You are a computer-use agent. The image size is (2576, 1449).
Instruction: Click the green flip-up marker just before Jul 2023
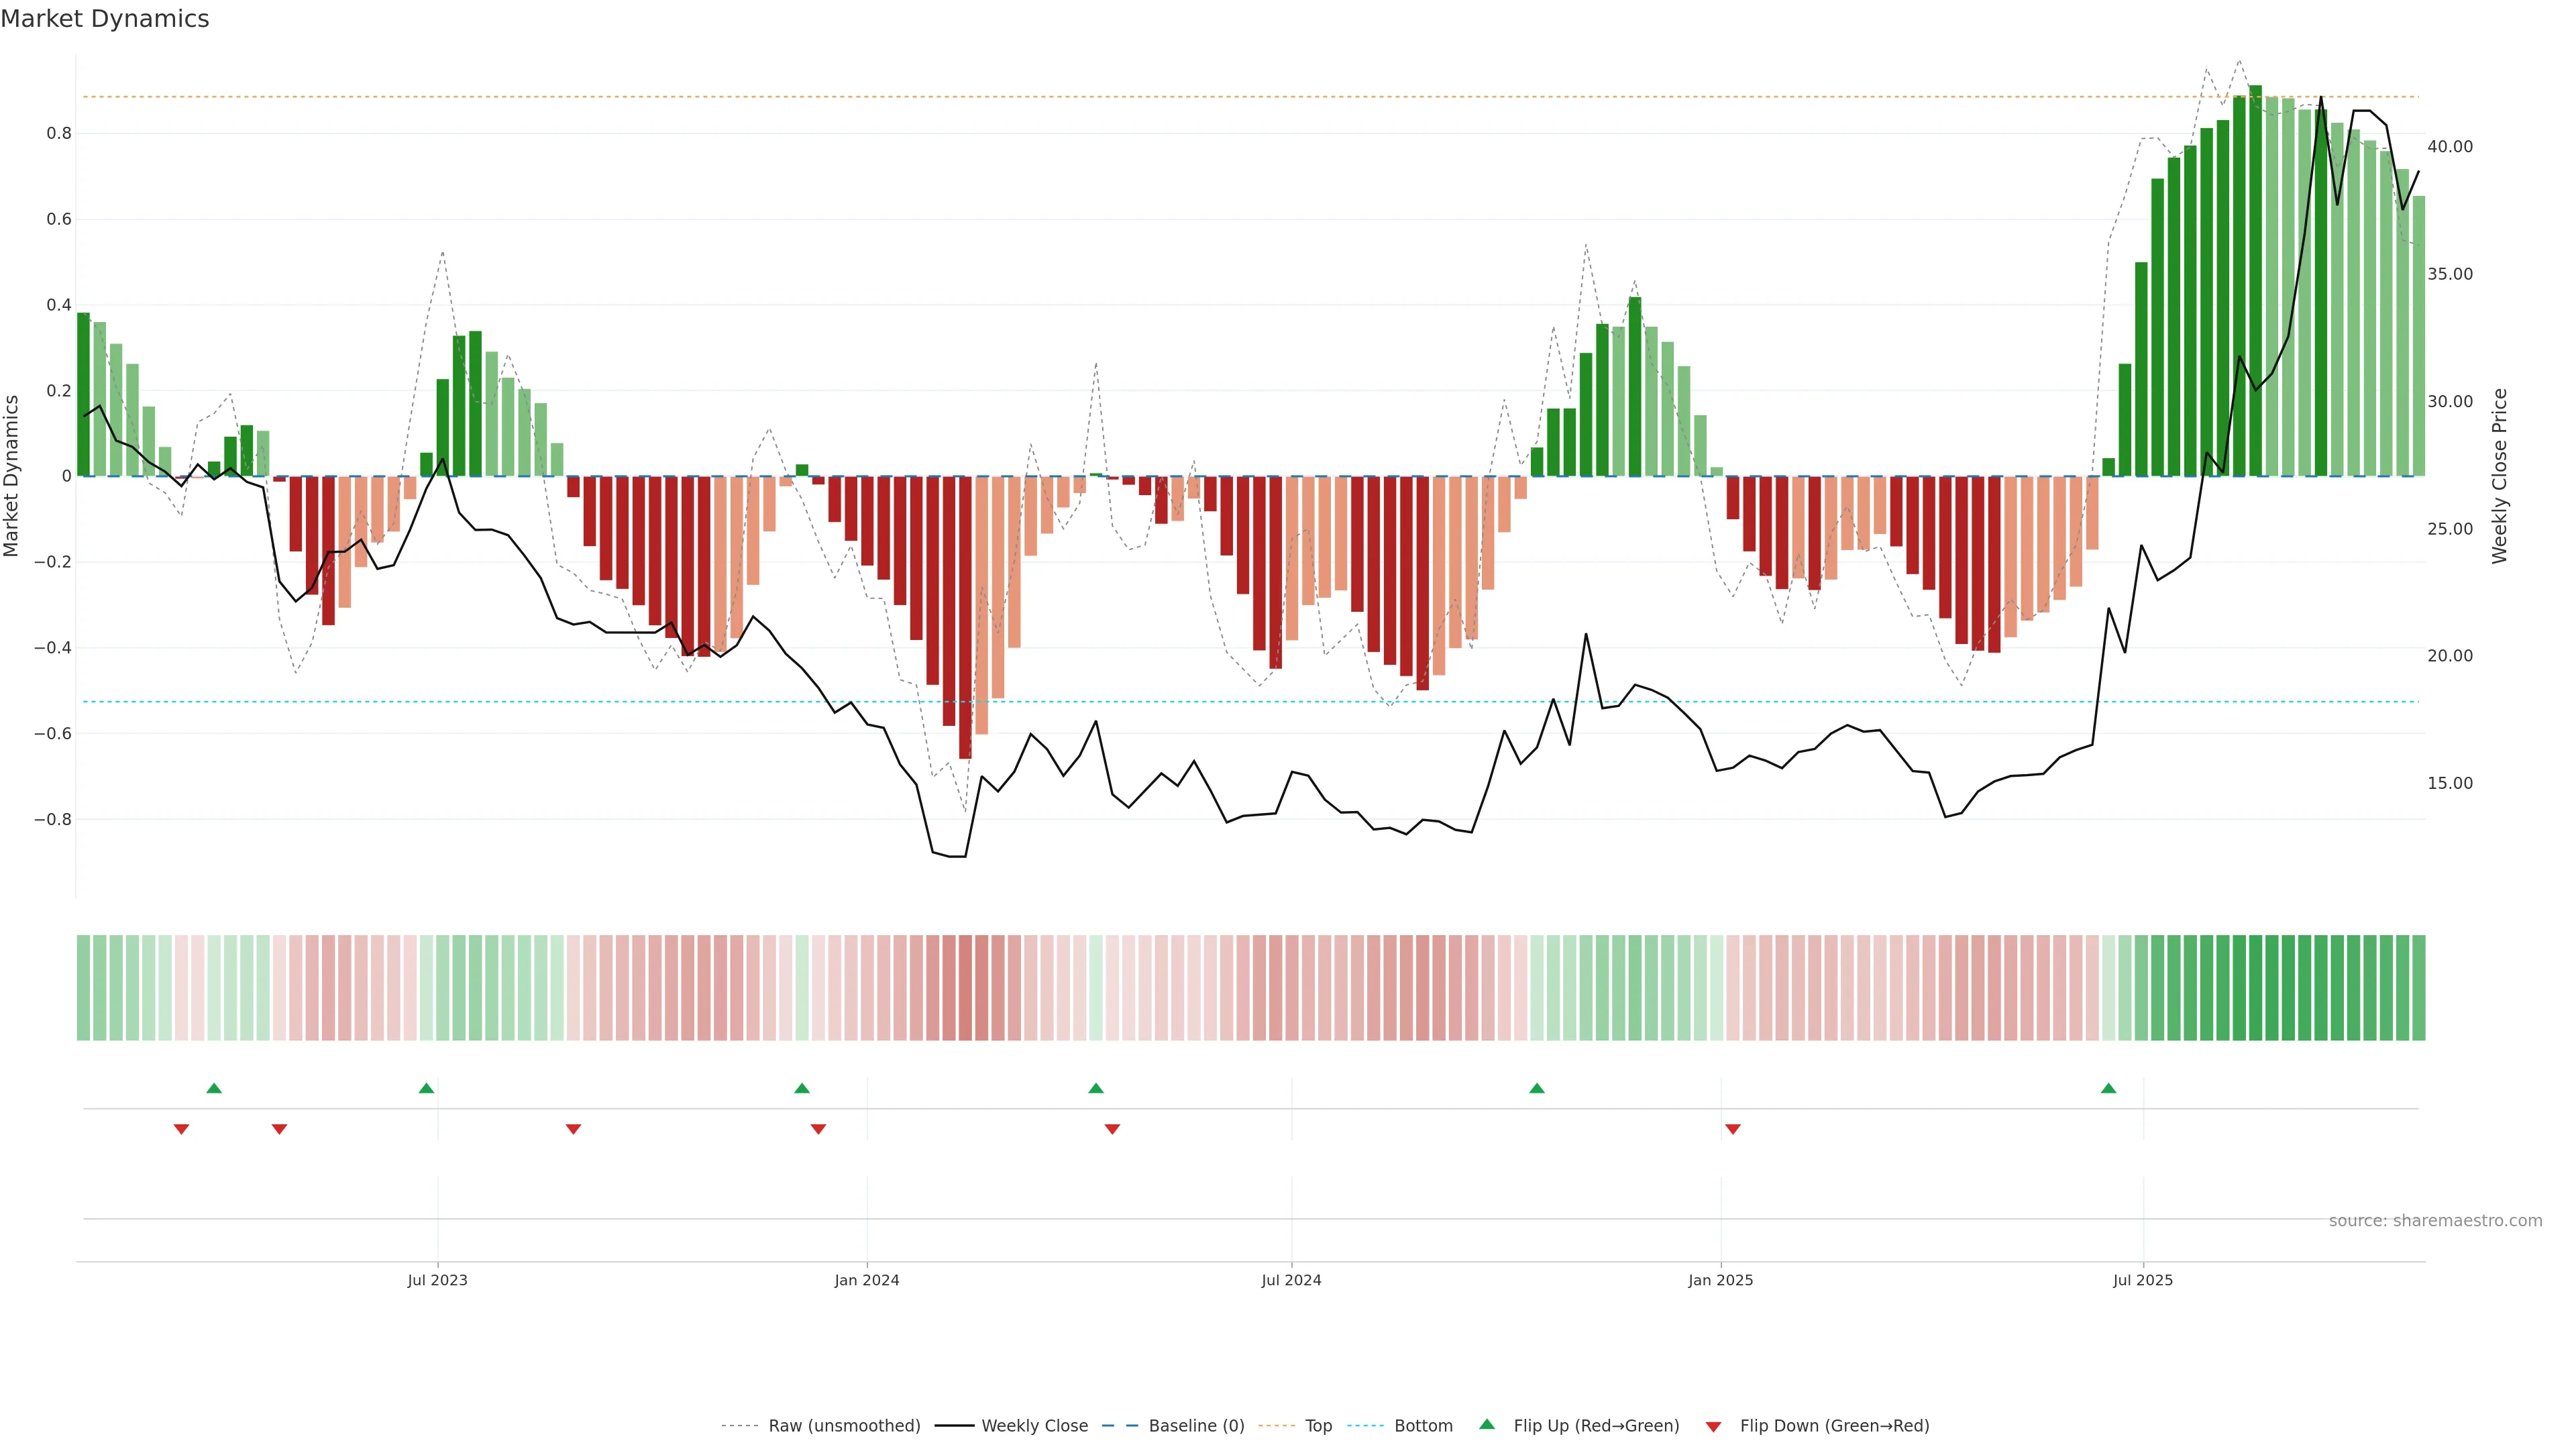tap(426, 1088)
